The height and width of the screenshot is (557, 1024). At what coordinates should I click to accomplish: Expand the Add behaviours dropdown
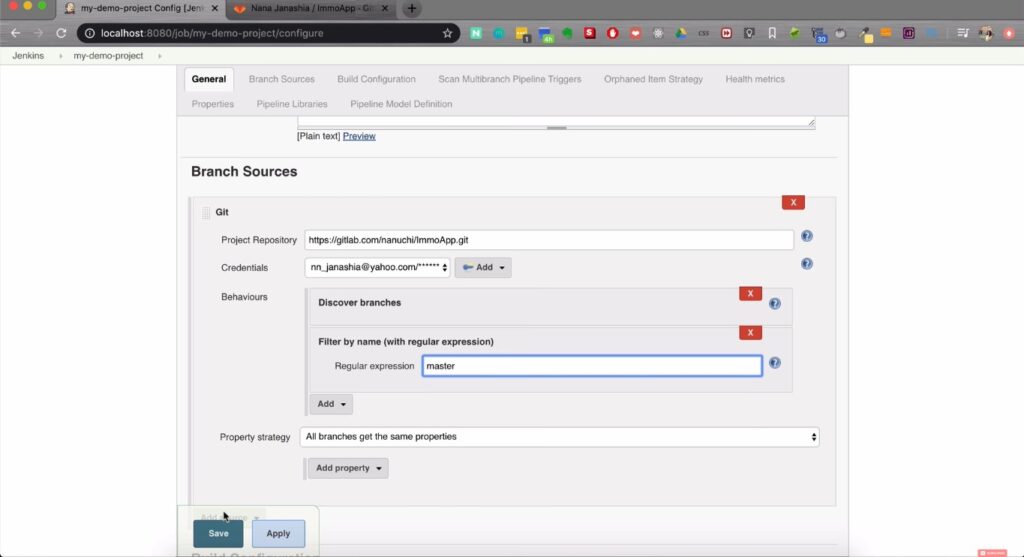tap(331, 404)
